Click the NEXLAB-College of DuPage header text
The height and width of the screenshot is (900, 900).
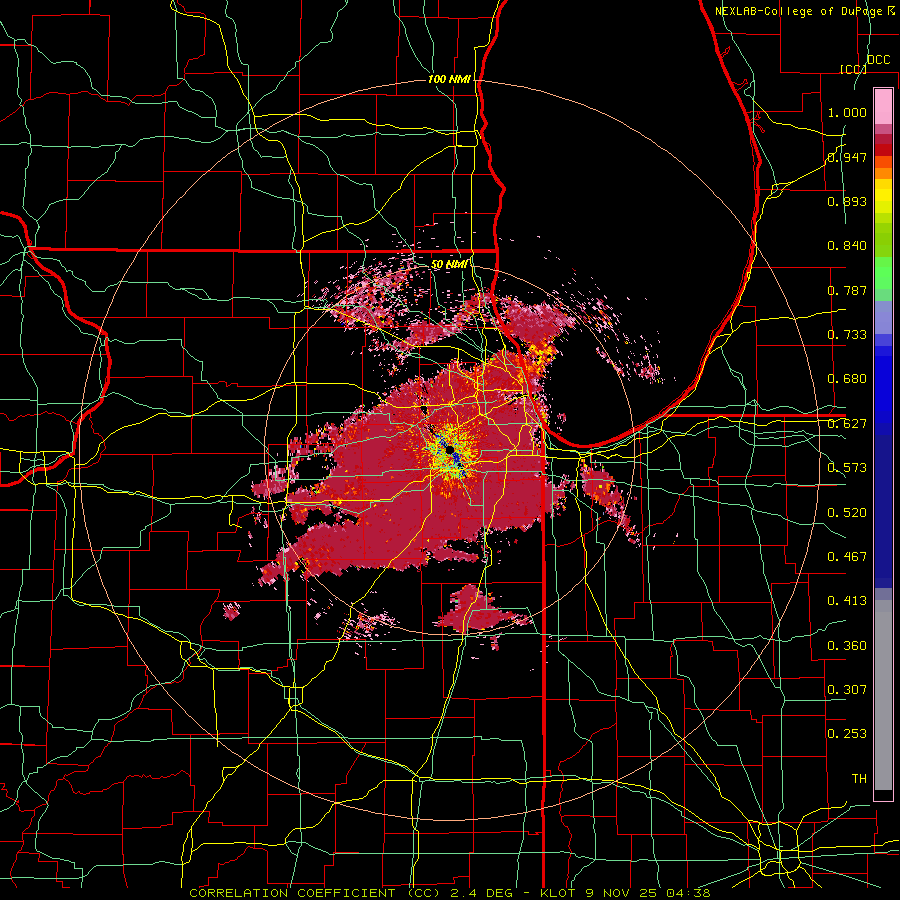tap(799, 11)
